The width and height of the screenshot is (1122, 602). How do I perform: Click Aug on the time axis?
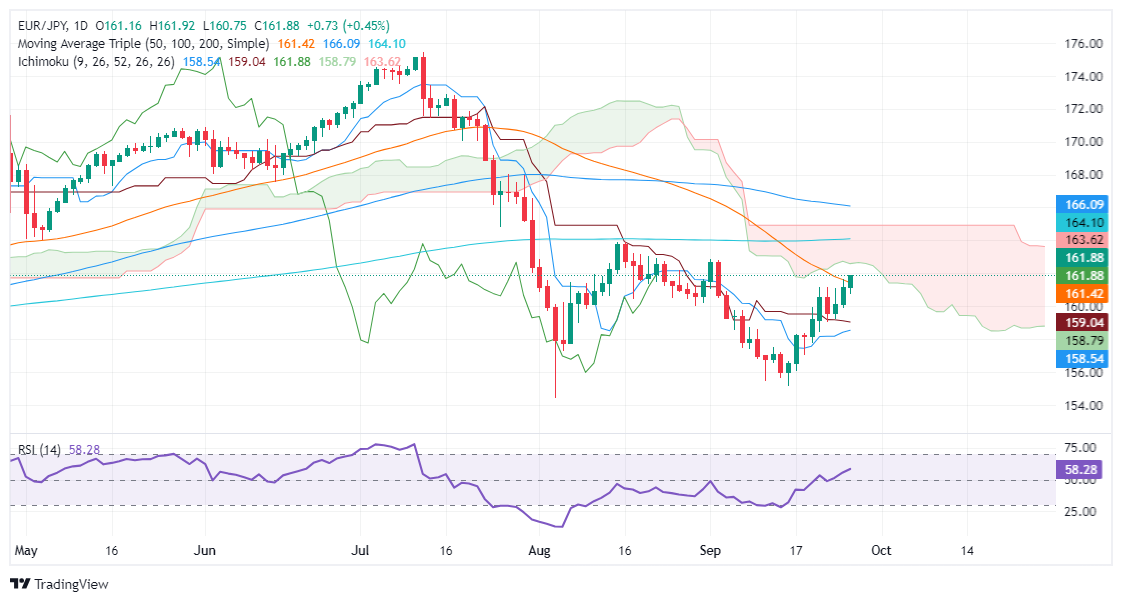[x=540, y=550]
